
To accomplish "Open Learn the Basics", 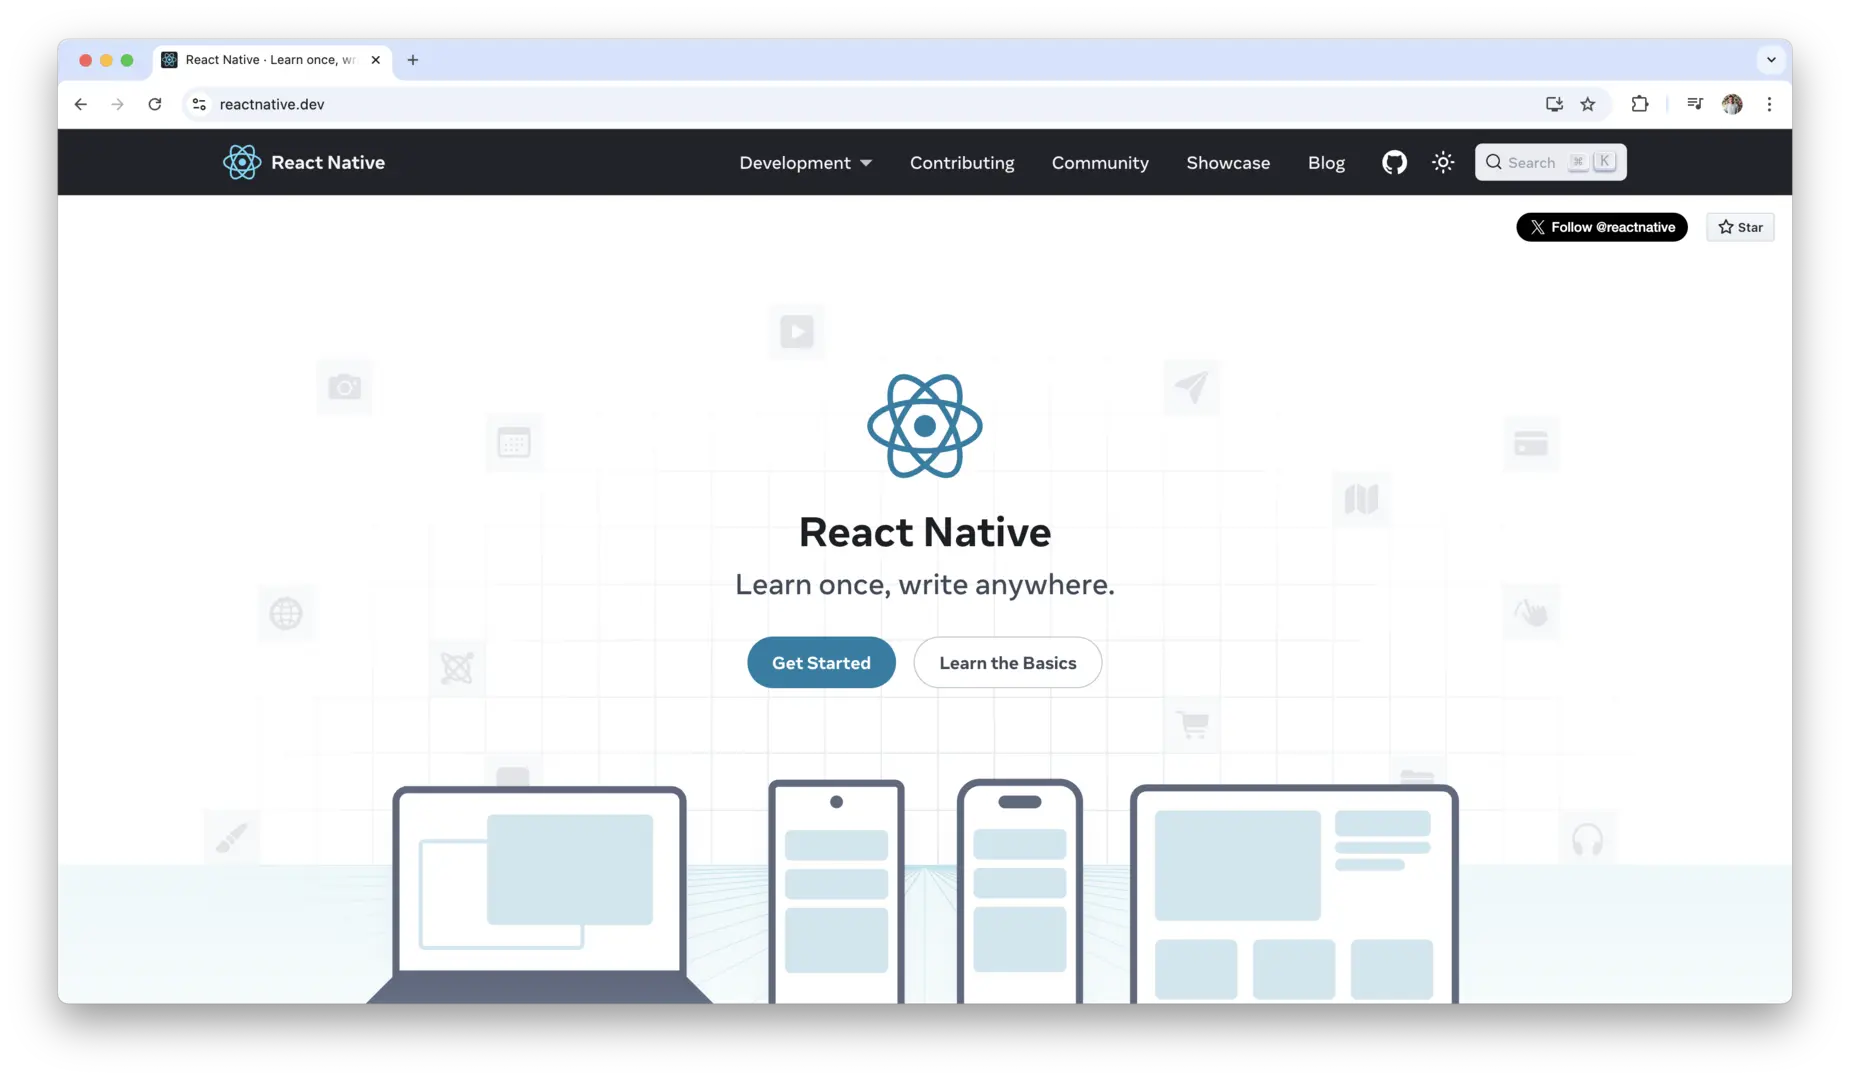I will point(1007,662).
